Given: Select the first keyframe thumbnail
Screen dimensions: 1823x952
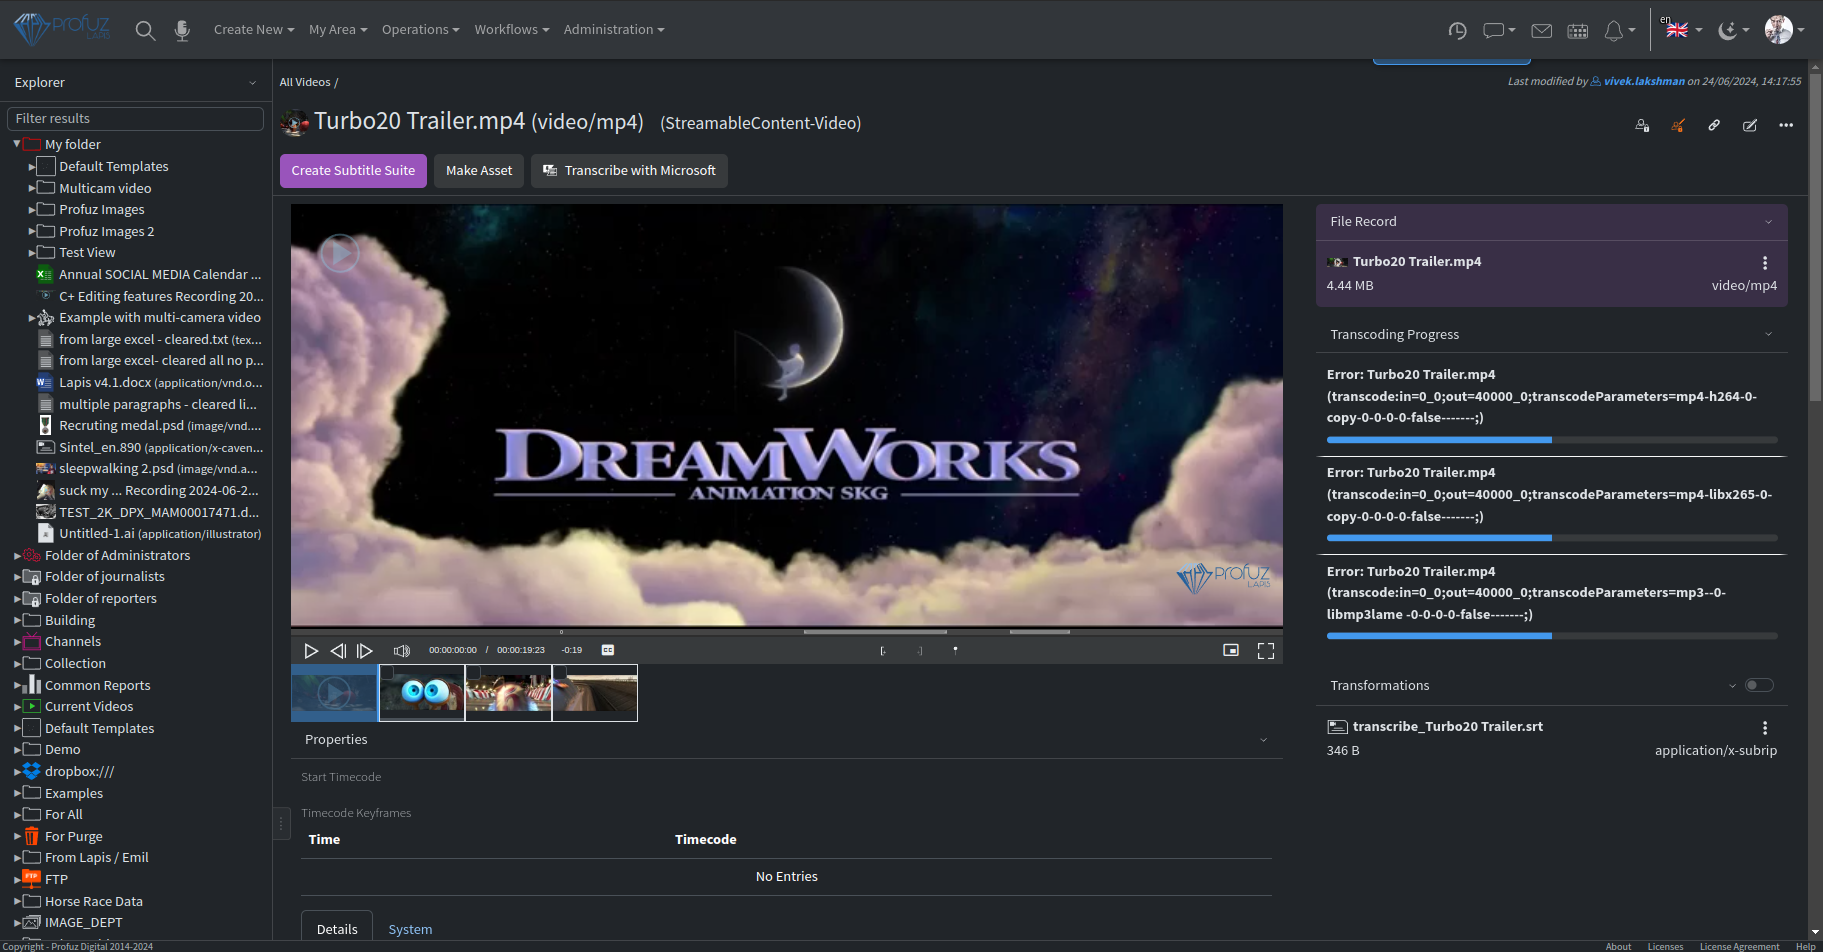Looking at the screenshot, I should (x=334, y=693).
